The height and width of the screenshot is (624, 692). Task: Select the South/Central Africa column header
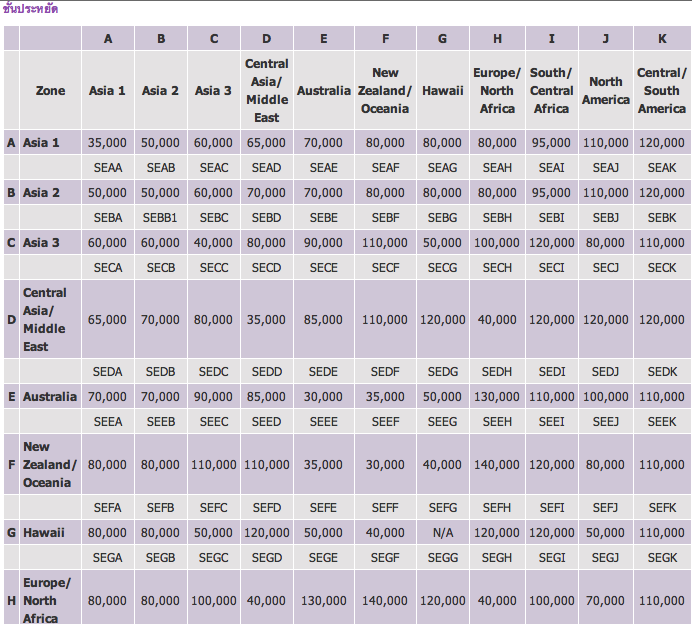[x=551, y=91]
